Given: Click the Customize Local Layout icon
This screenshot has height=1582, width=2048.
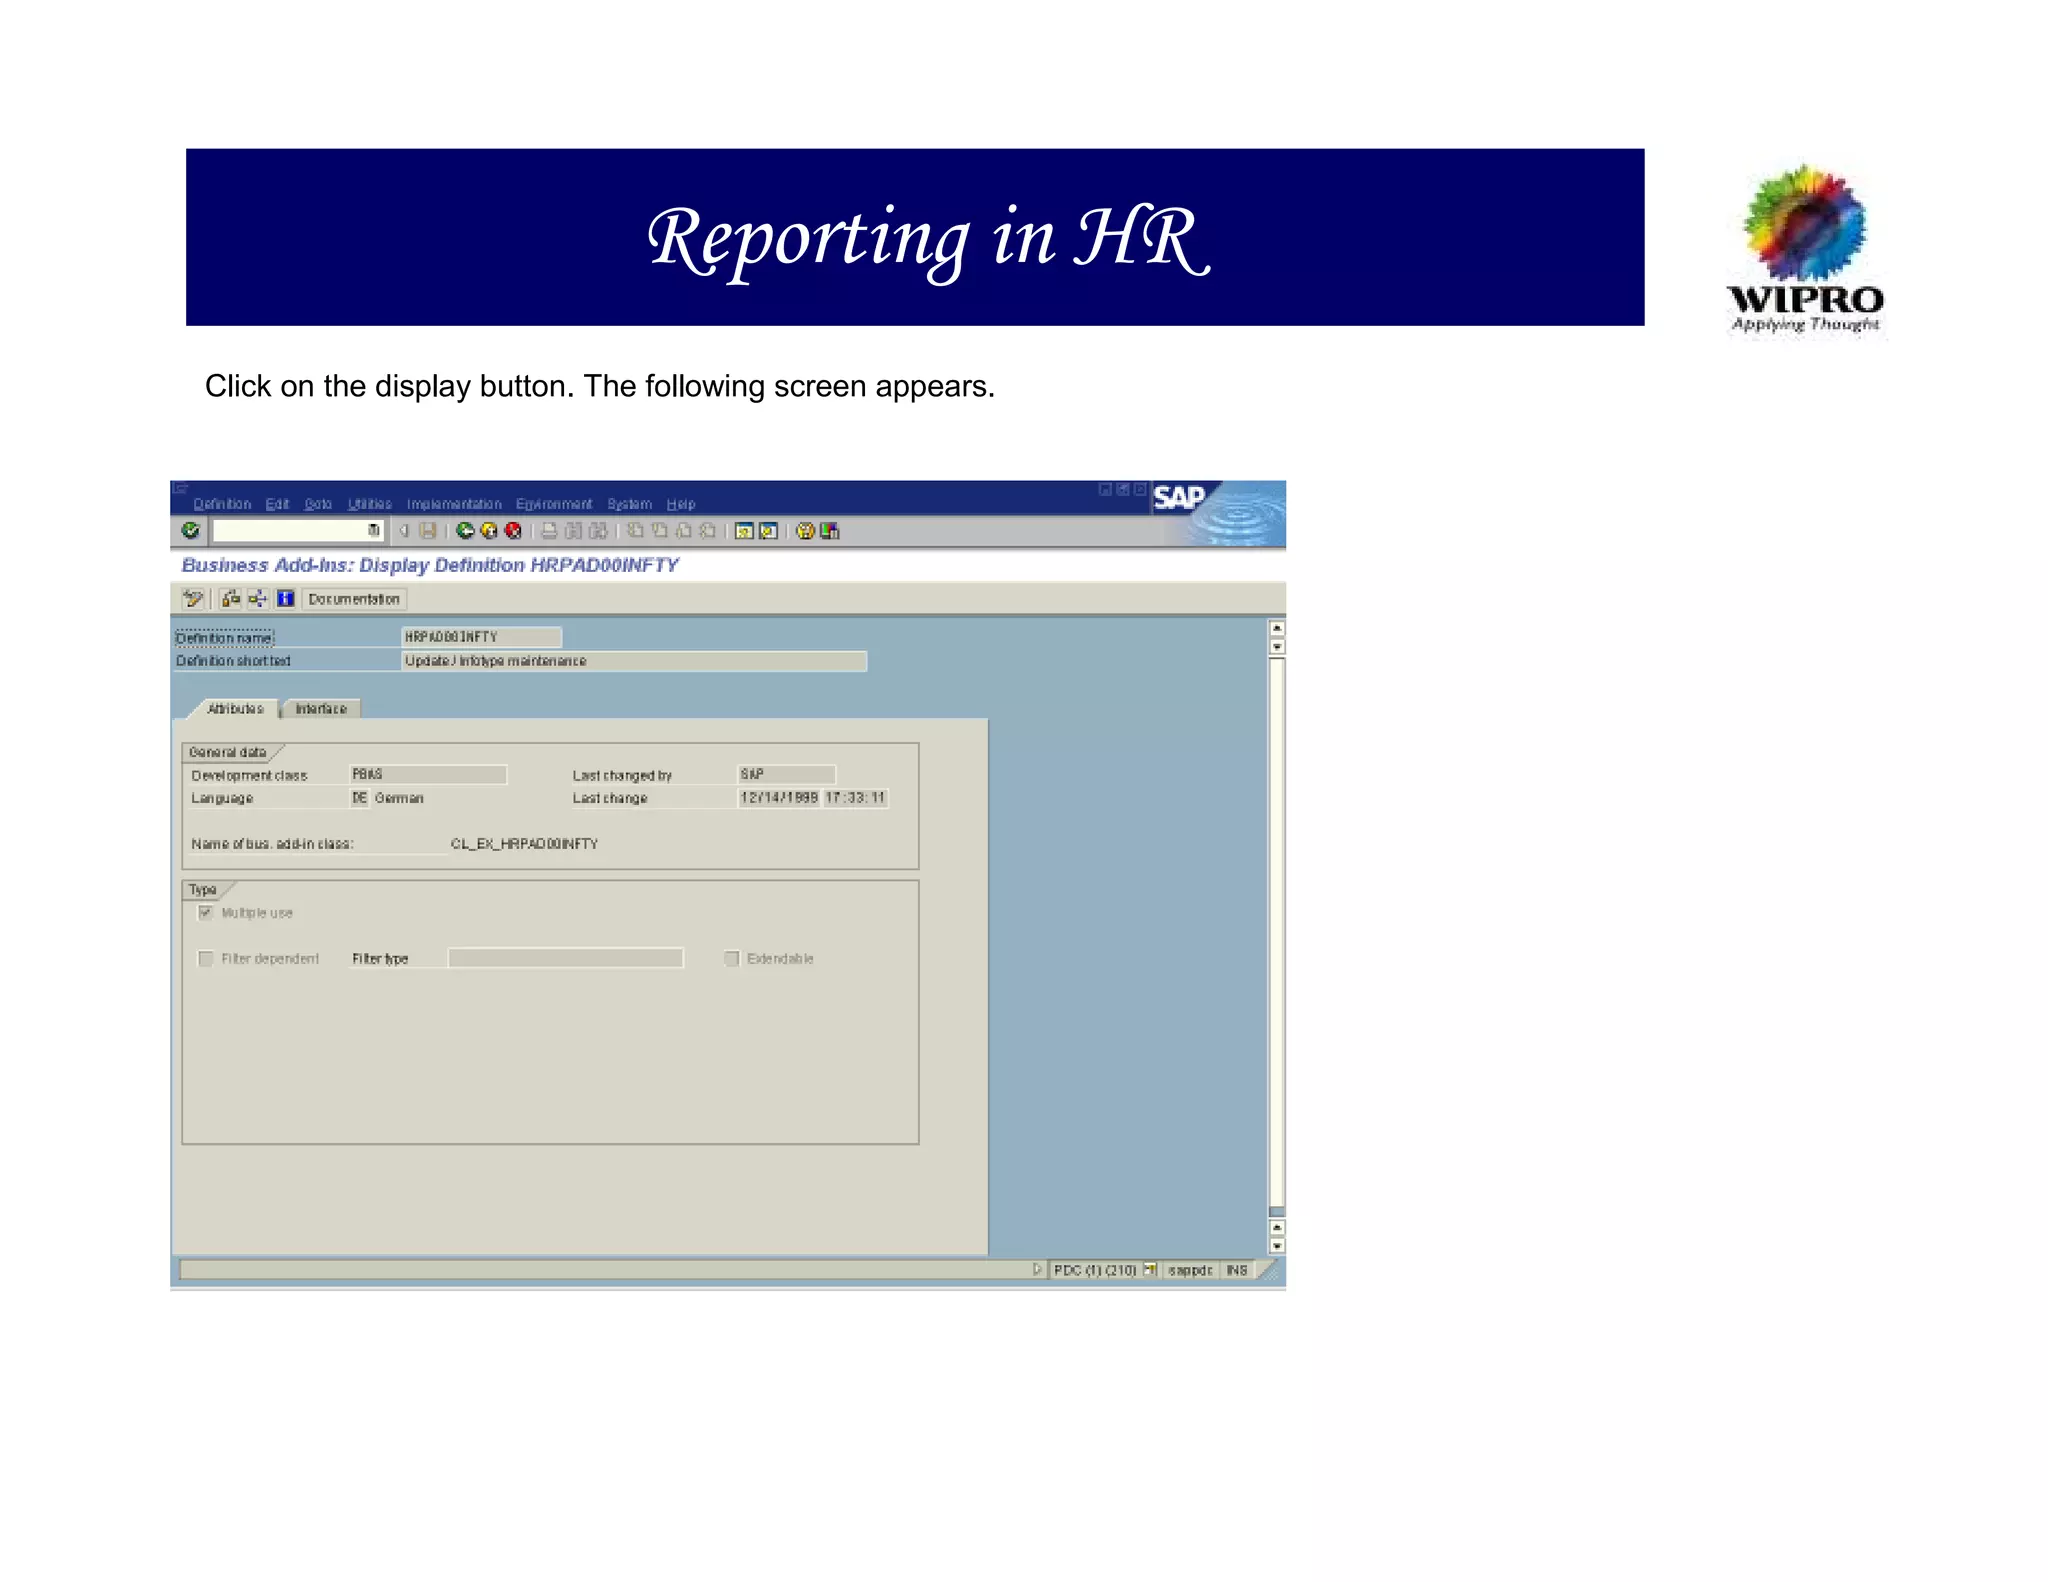Looking at the screenshot, I should 830,531.
